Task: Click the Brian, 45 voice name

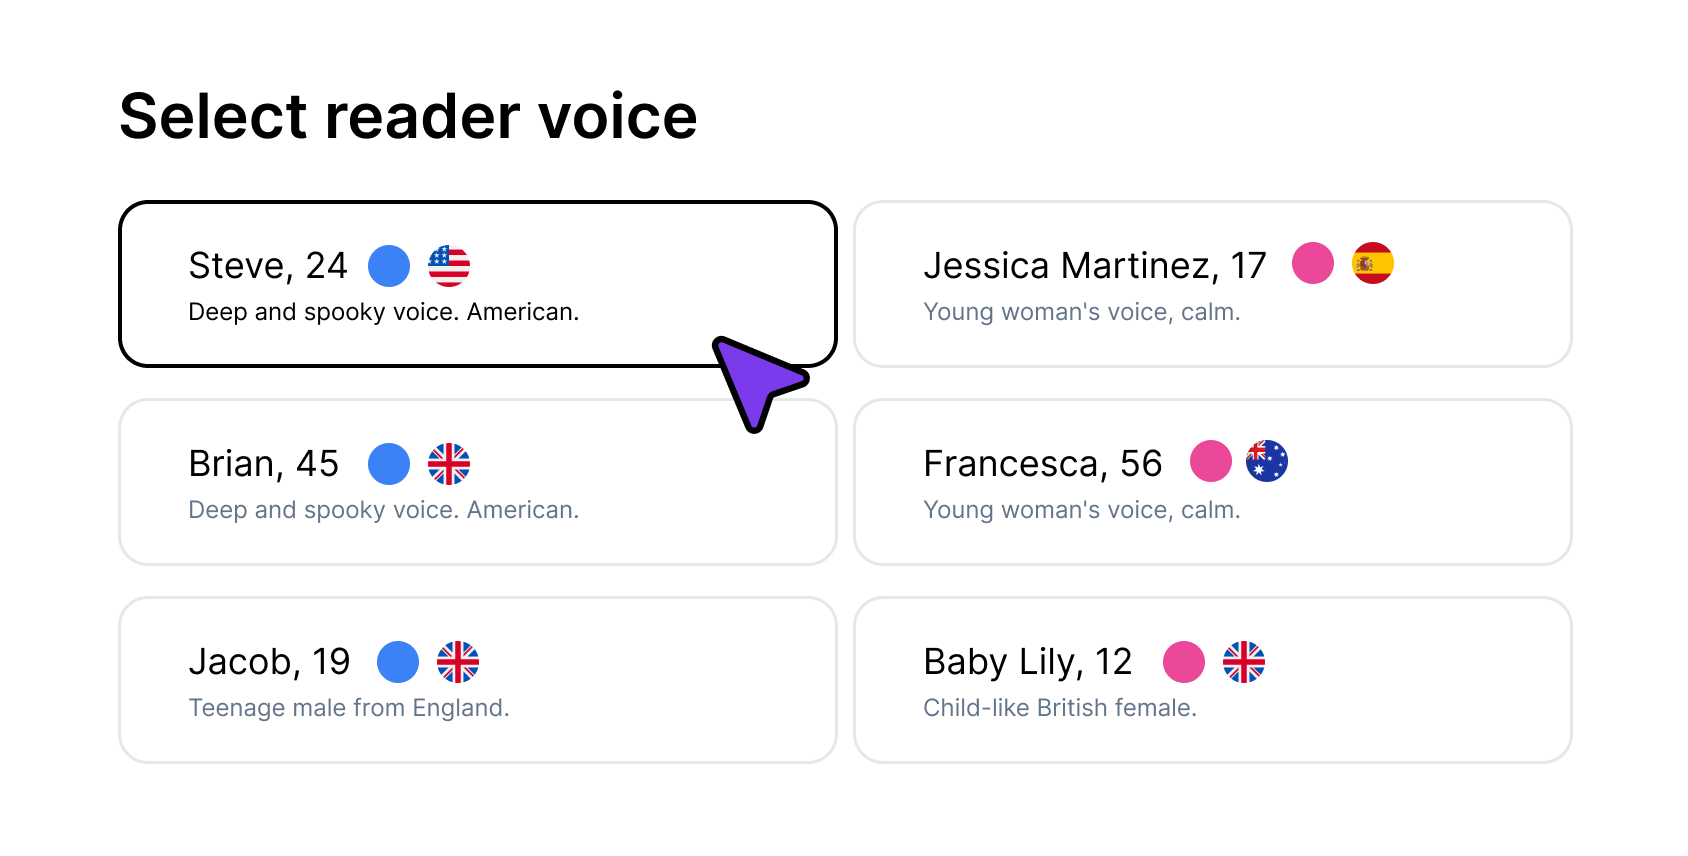Action: point(264,463)
